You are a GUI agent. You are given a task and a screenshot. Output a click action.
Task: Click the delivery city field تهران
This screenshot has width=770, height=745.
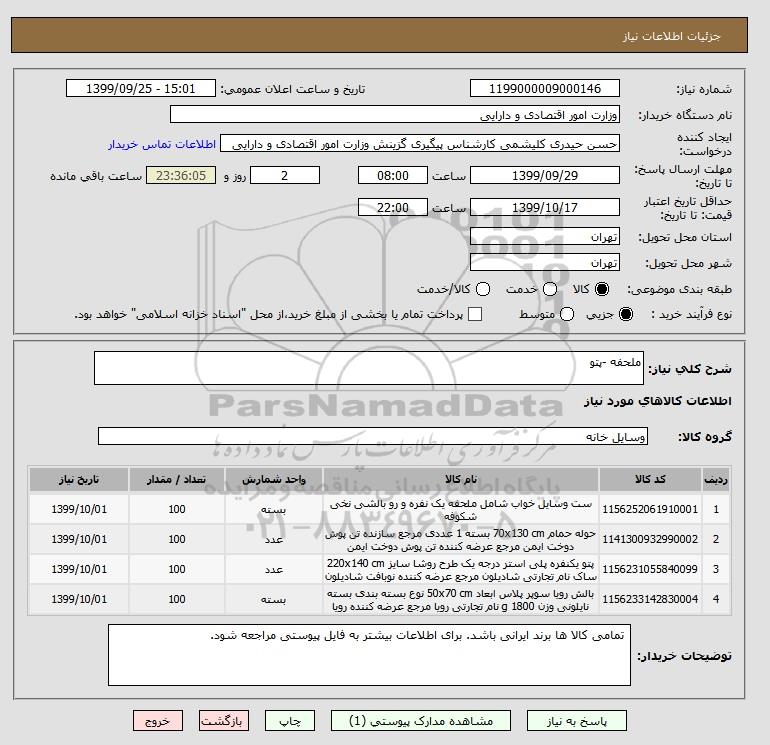tap(545, 263)
